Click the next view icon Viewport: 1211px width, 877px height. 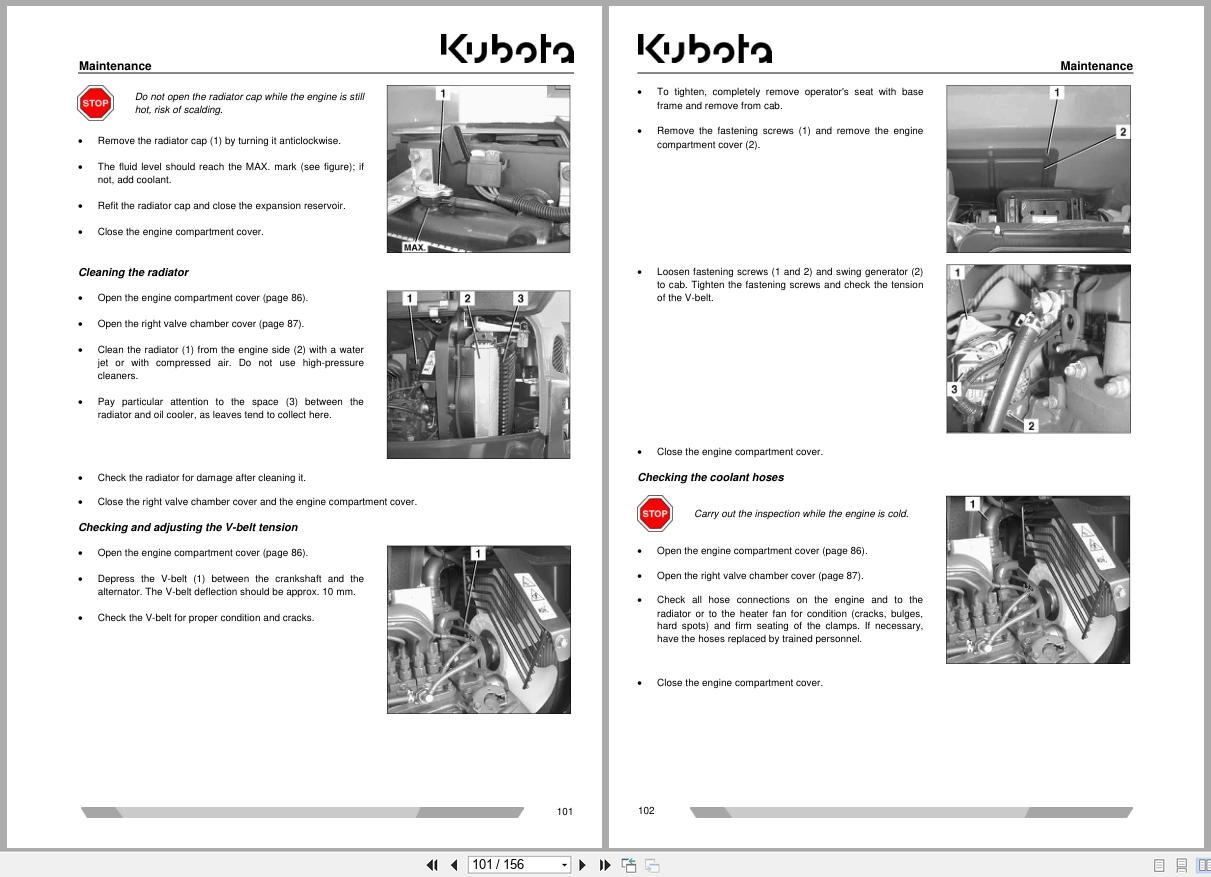click(x=650, y=864)
